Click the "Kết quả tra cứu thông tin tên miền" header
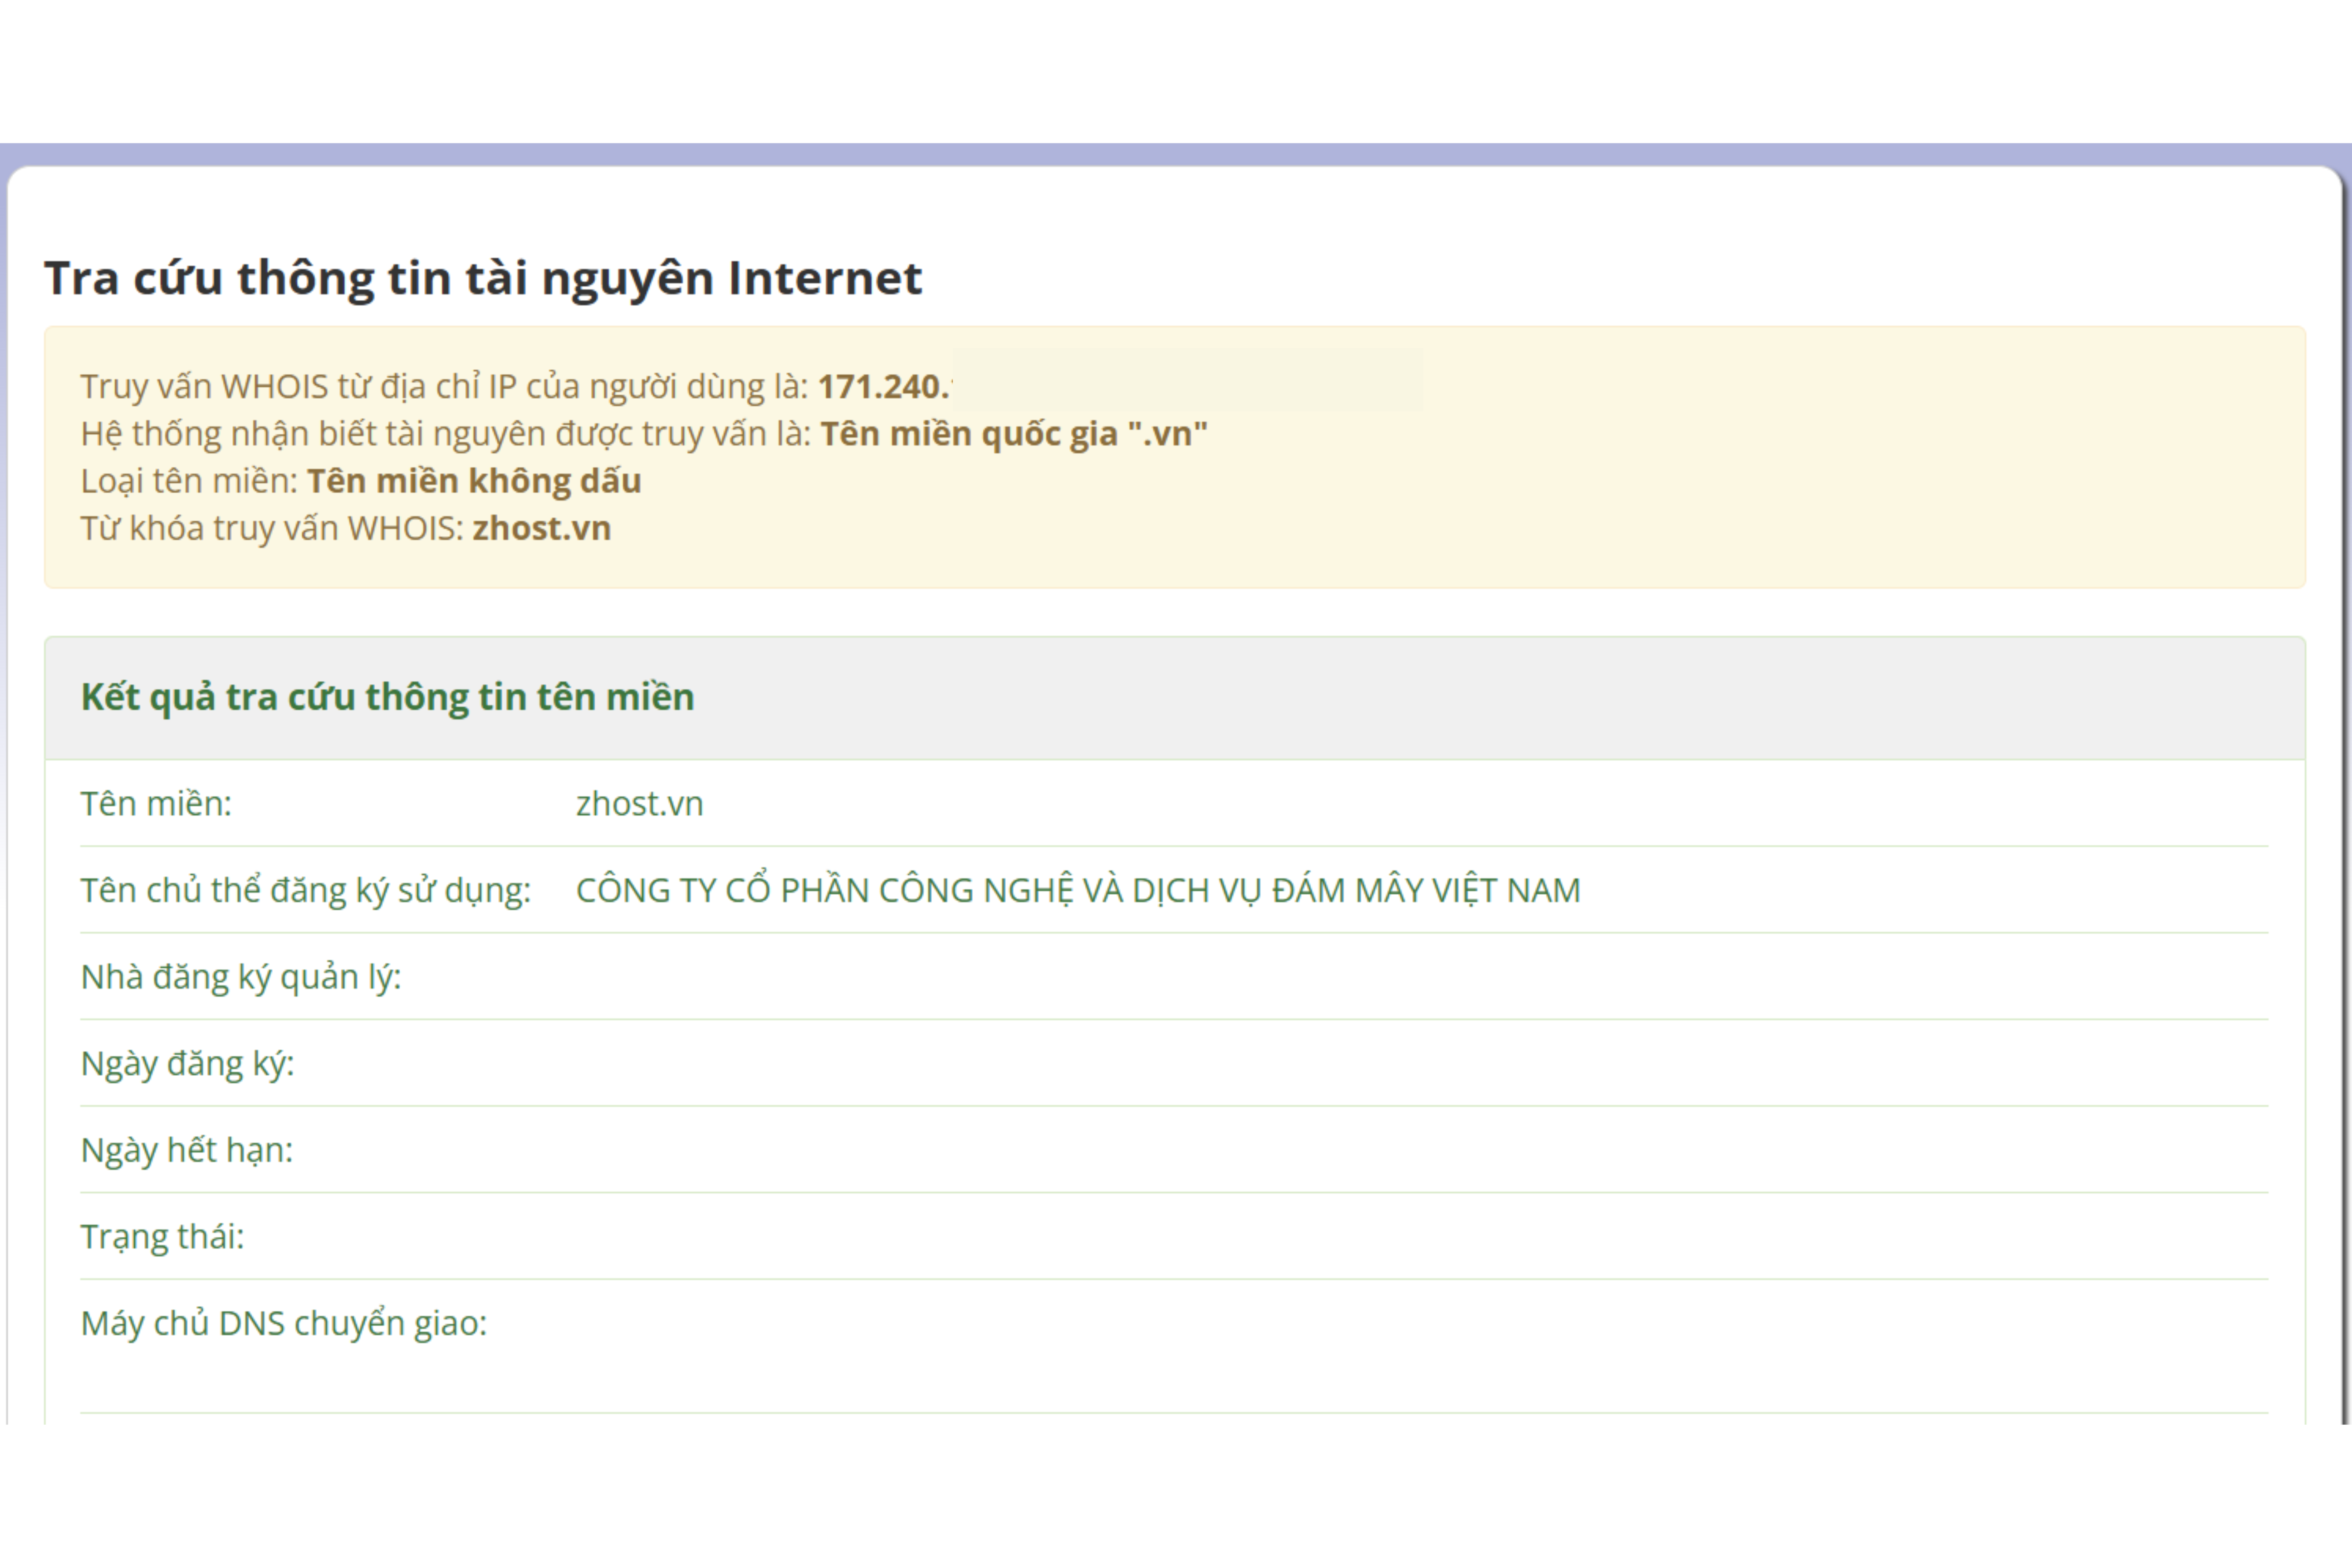The width and height of the screenshot is (2352, 1568). [x=387, y=697]
